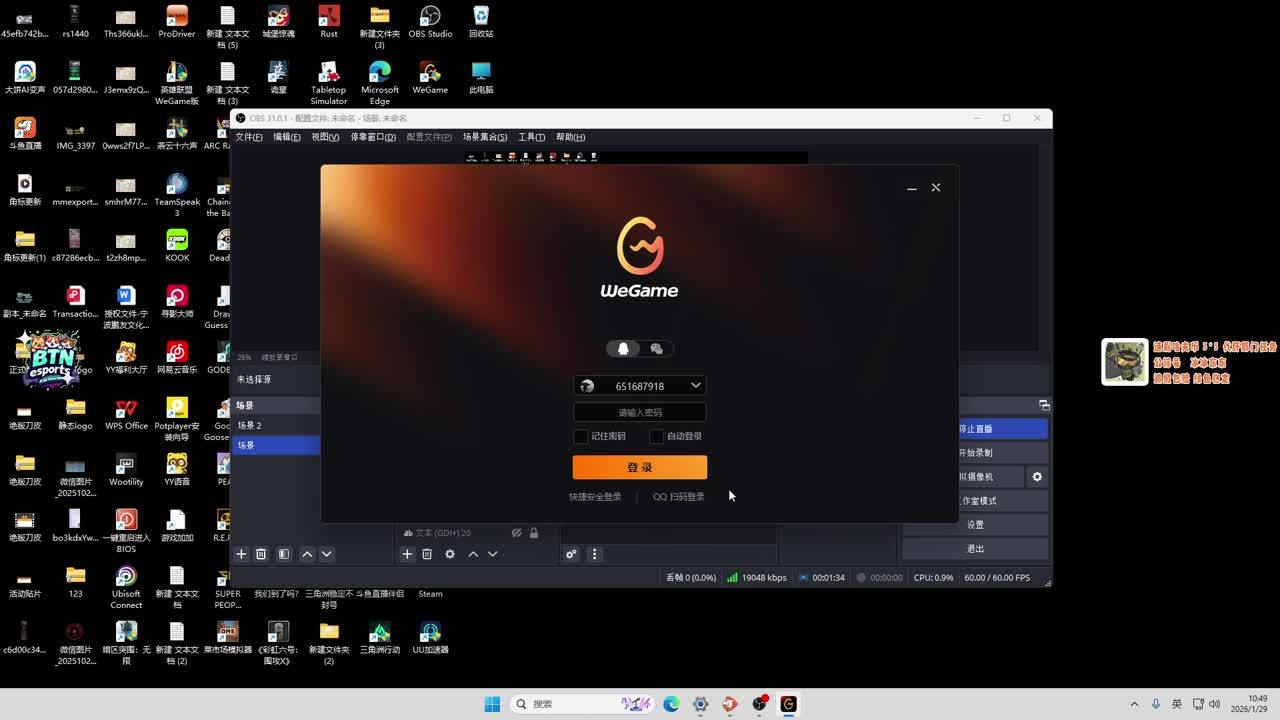The image size is (1280, 720).
Task: Select the 斗鱼直播 desktop icon
Action: click(x=25, y=134)
